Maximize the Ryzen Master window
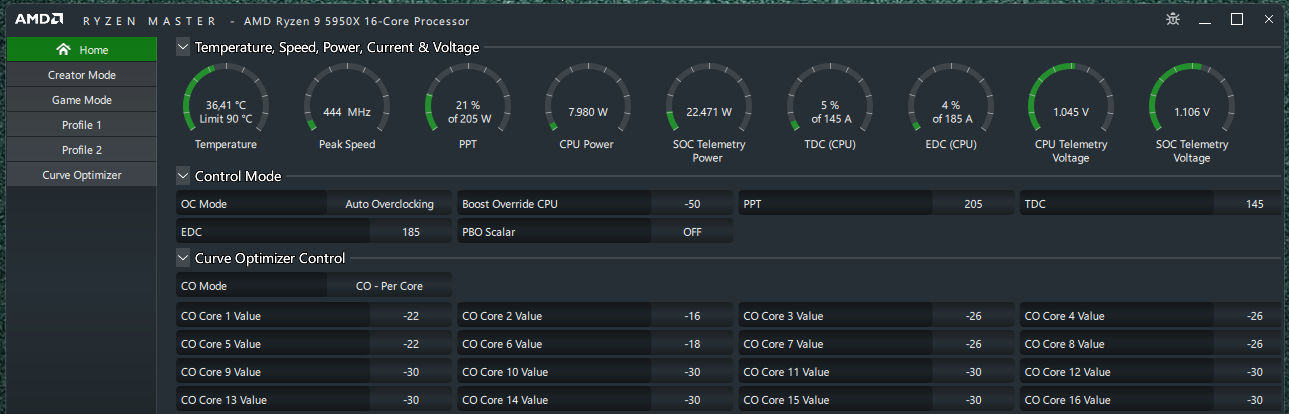This screenshot has height=414, width=1289. (1237, 20)
